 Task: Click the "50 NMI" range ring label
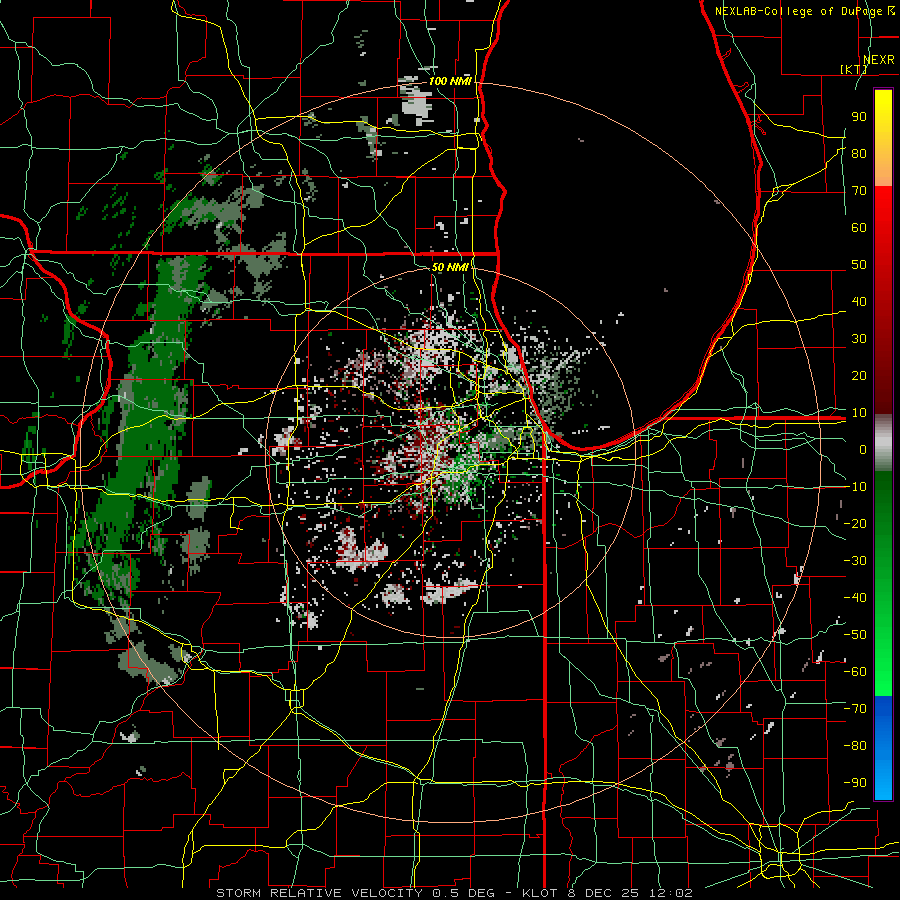[450, 267]
